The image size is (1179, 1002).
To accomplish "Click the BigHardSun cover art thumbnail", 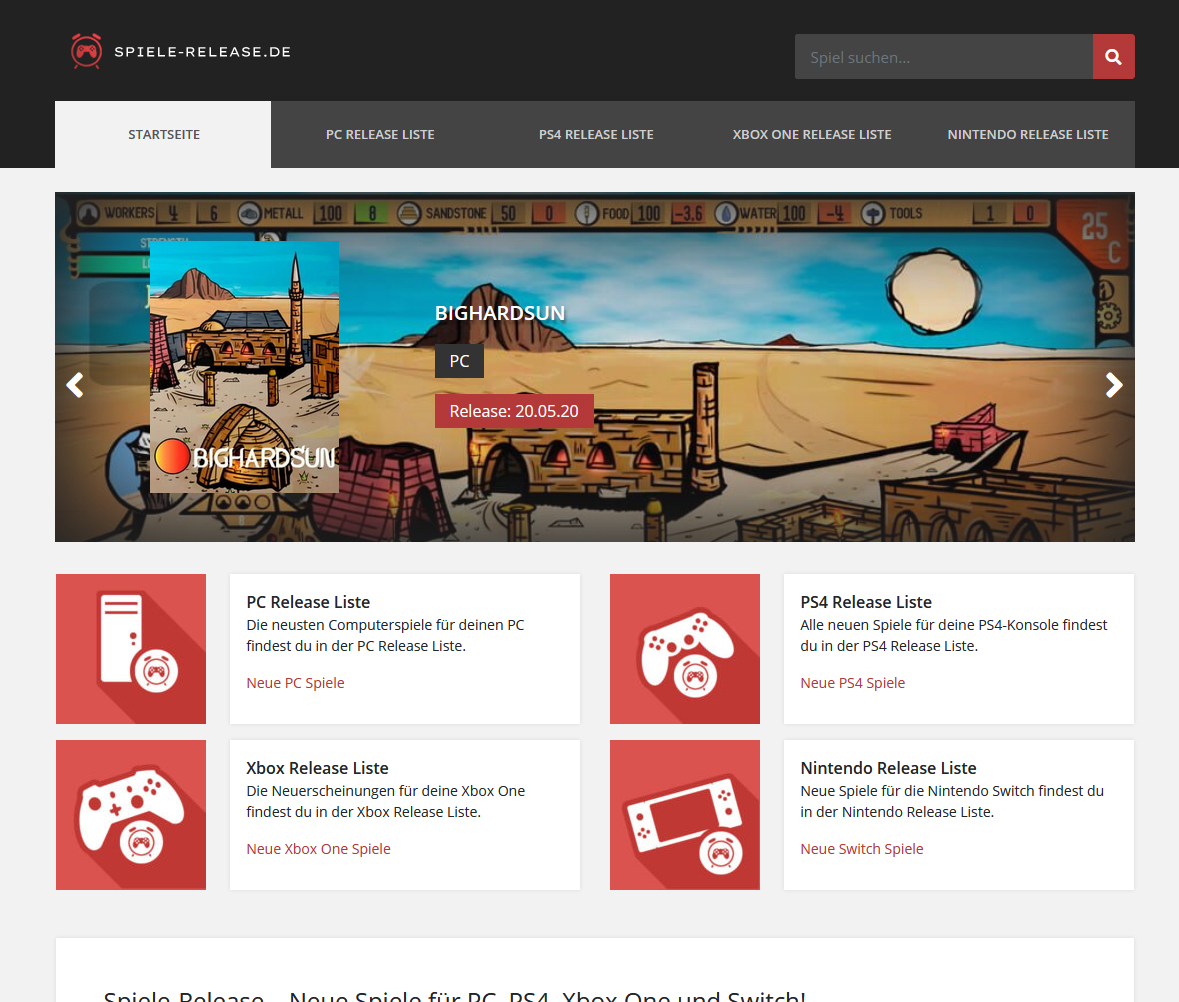I will click(244, 367).
